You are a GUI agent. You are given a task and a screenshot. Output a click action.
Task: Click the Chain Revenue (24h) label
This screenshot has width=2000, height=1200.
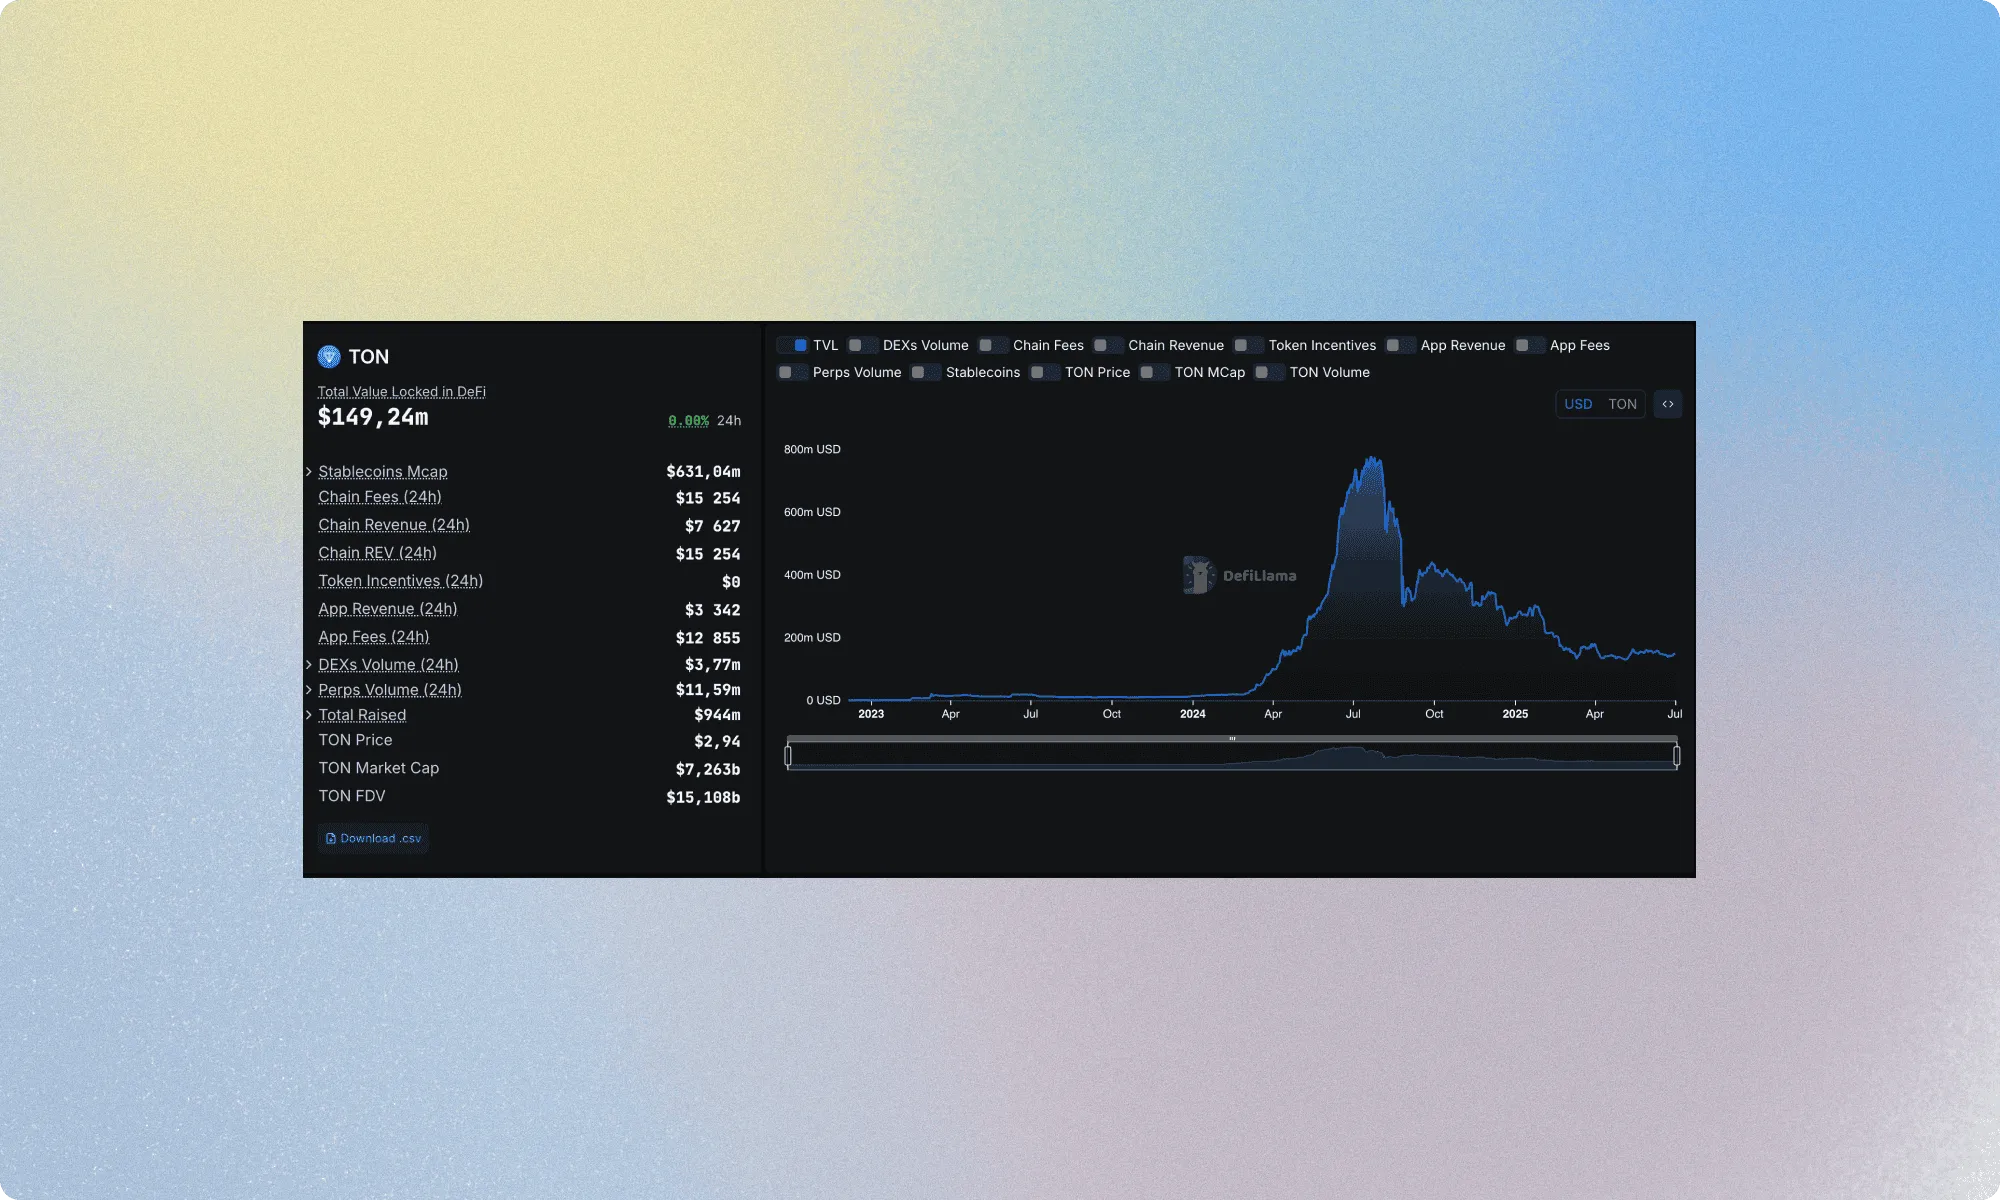tap(394, 525)
